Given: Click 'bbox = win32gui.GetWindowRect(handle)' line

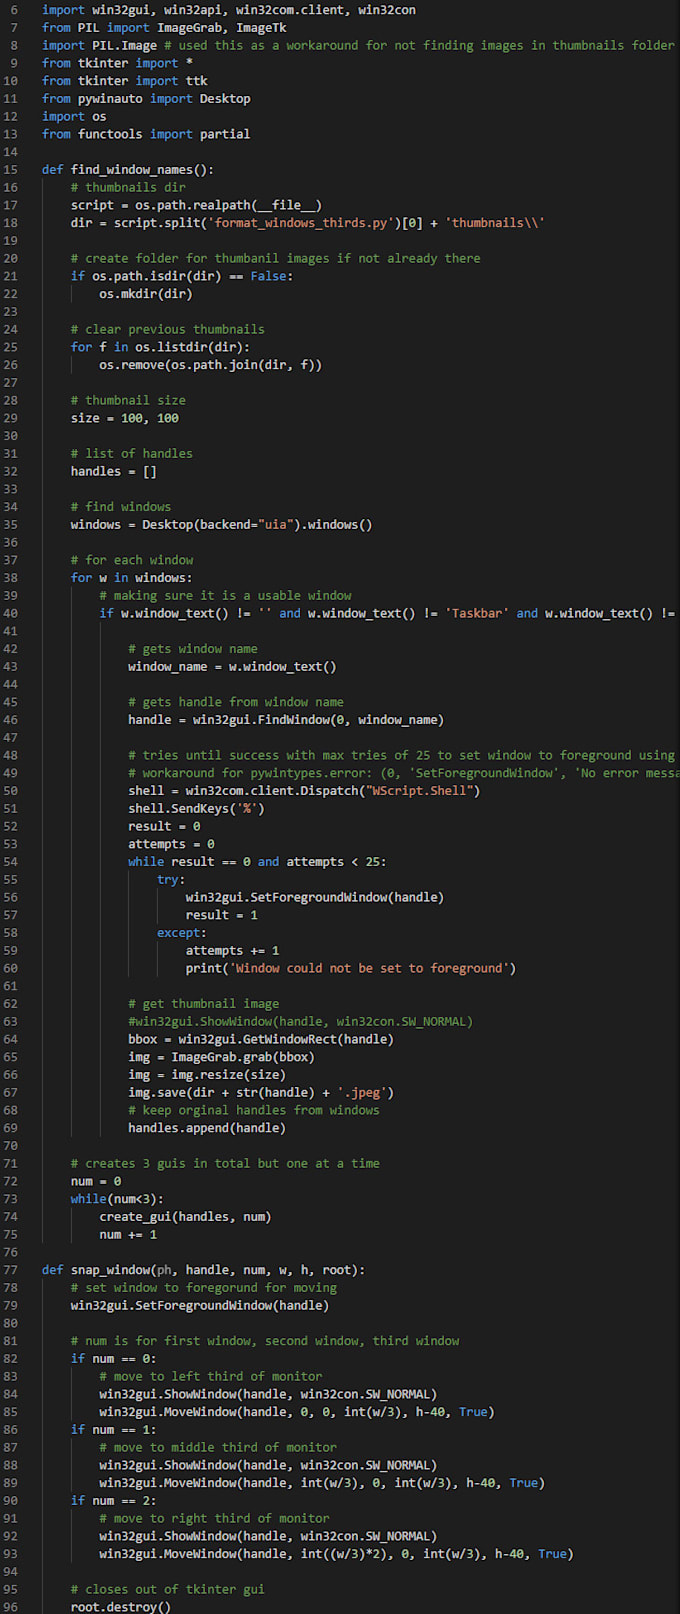Looking at the screenshot, I should point(261,1040).
